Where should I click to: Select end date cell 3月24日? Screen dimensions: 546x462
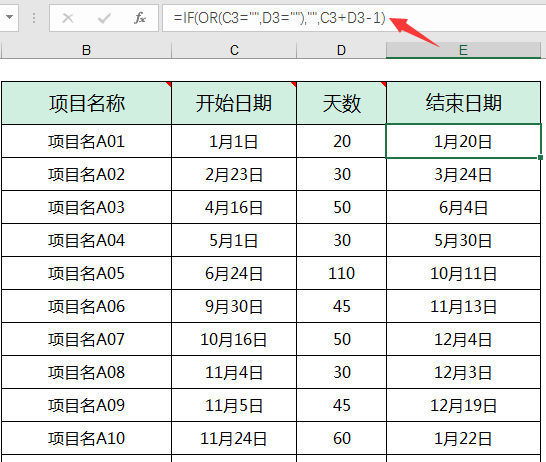pyautogui.click(x=463, y=174)
